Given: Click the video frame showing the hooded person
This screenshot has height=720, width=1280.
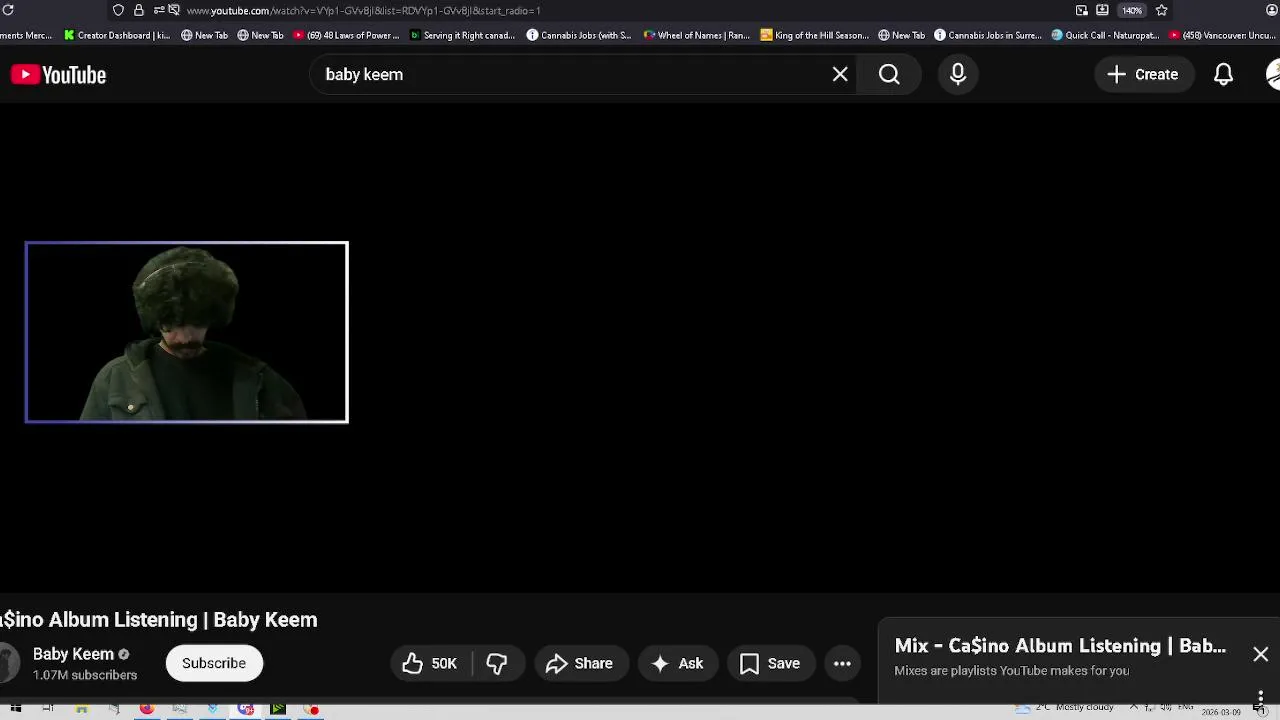Looking at the screenshot, I should click(x=187, y=332).
